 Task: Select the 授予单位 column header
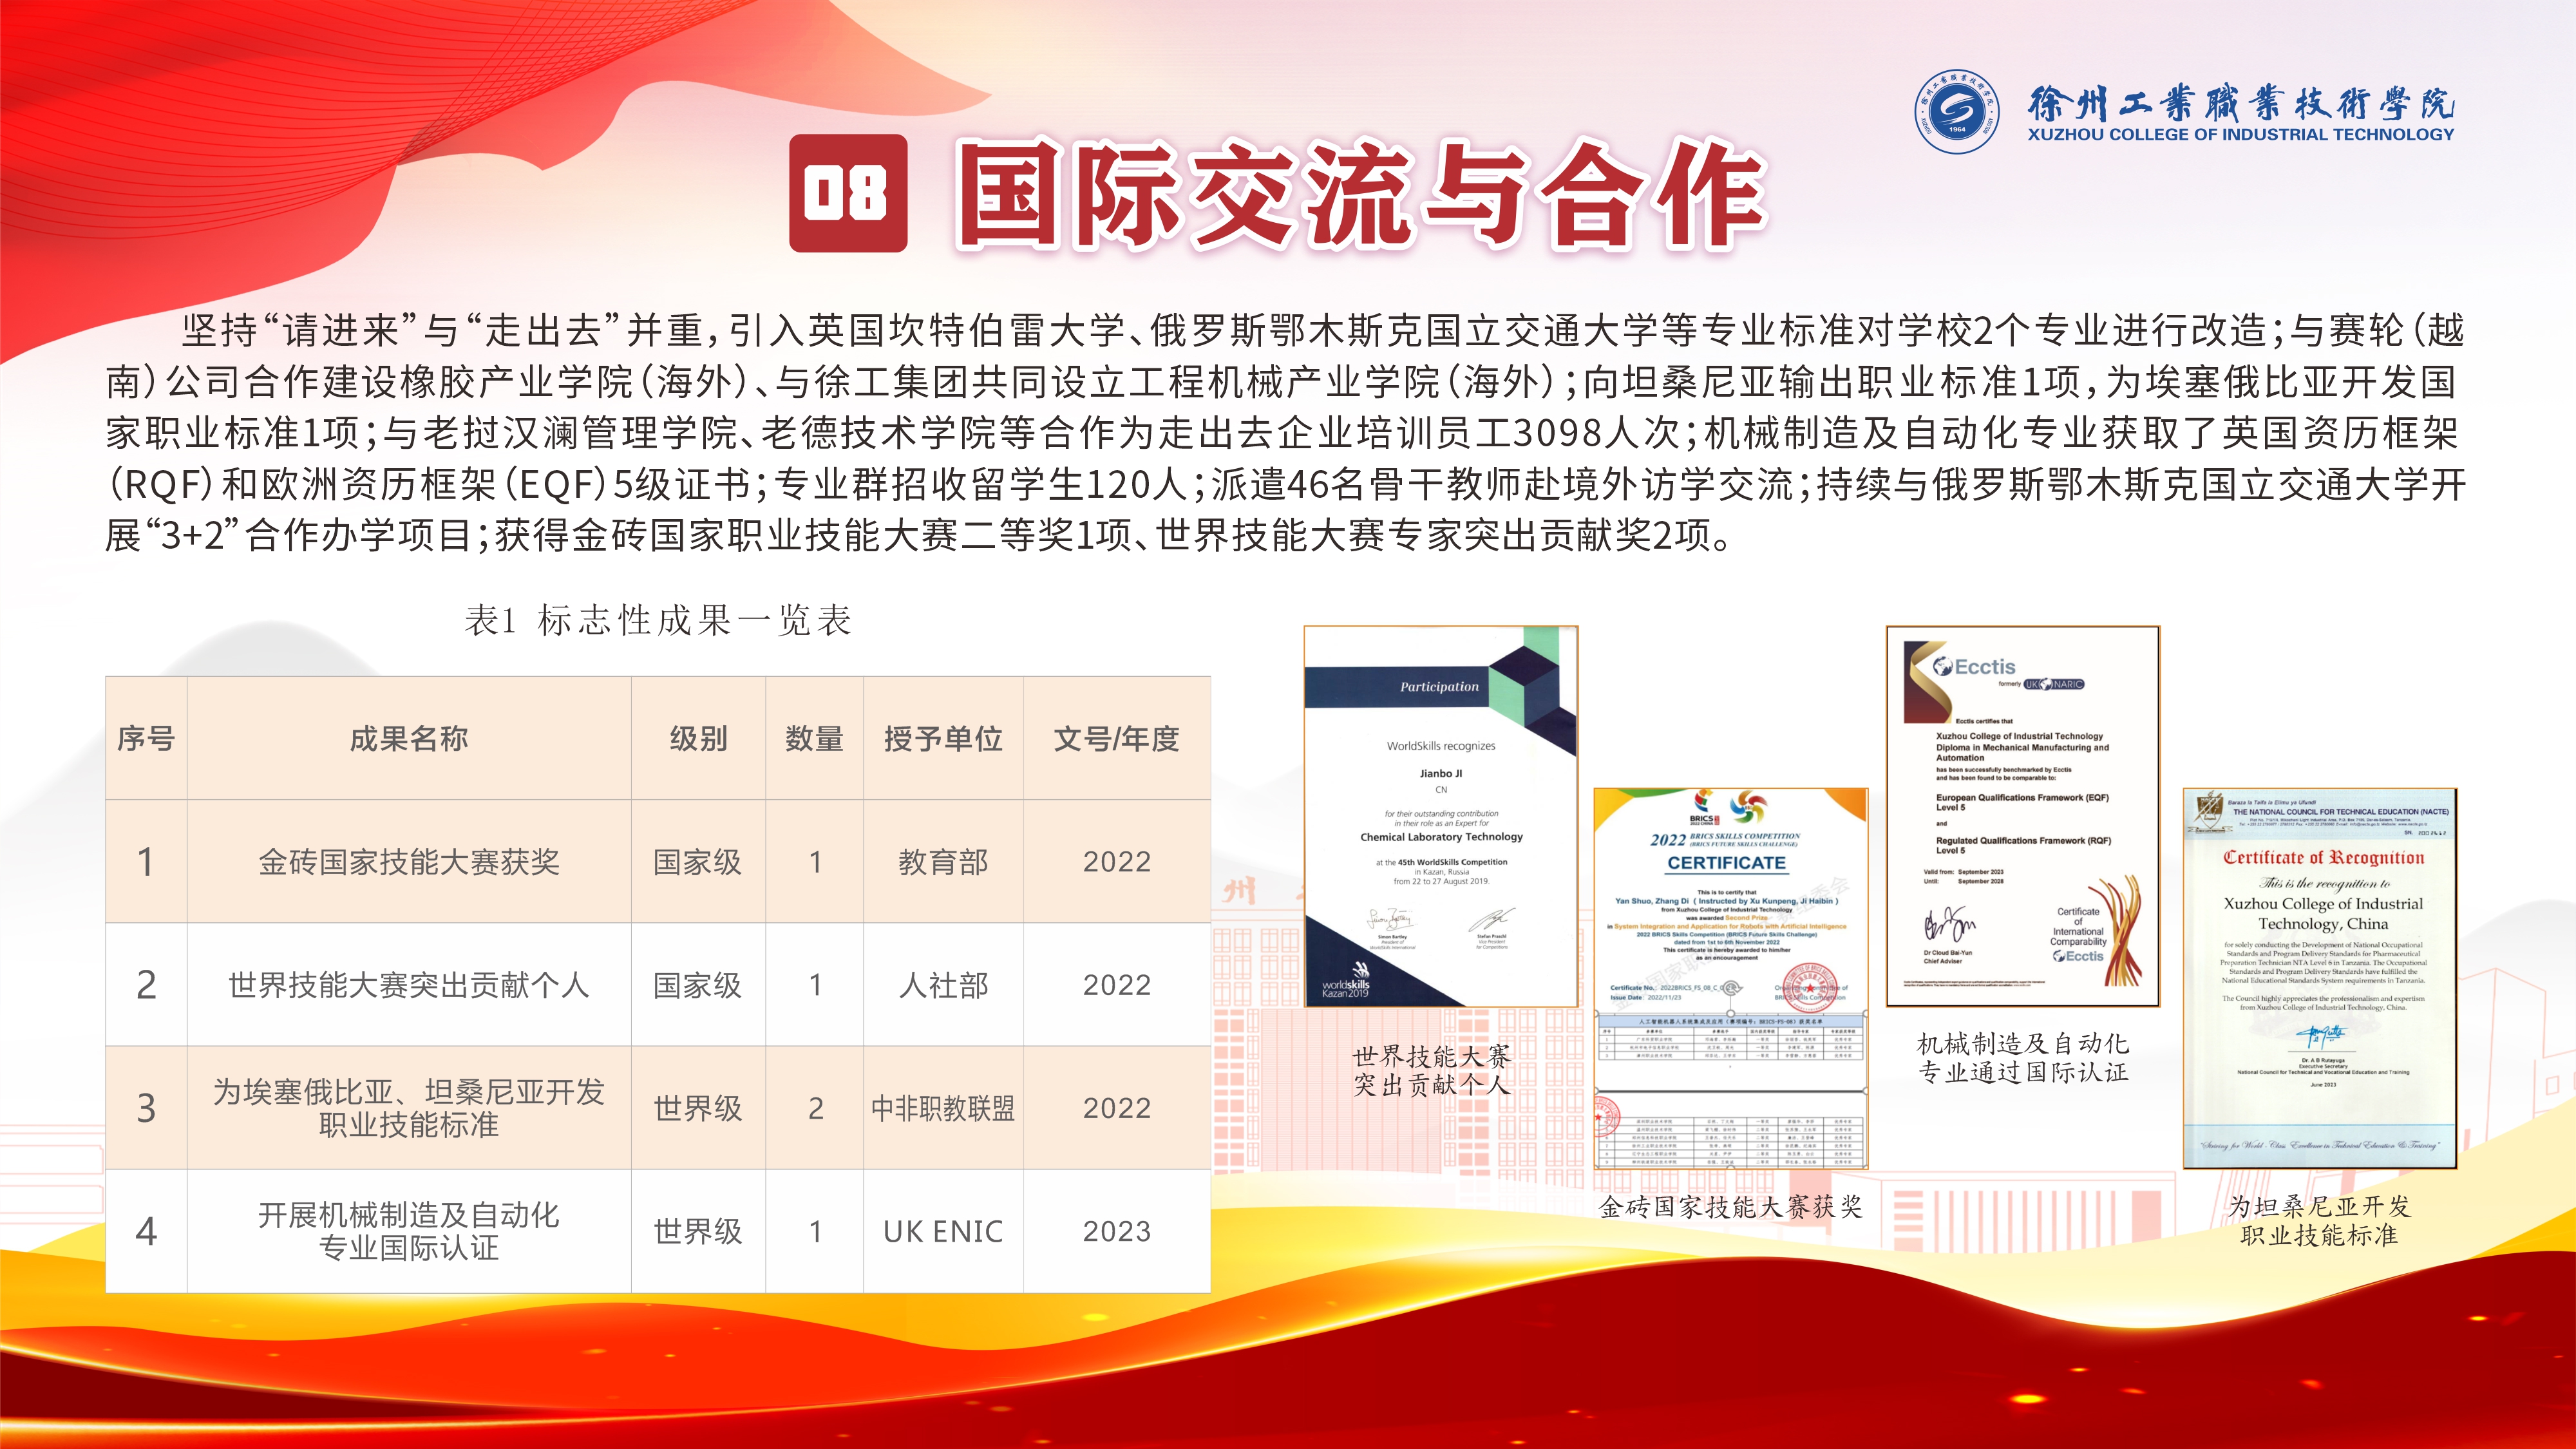[943, 739]
